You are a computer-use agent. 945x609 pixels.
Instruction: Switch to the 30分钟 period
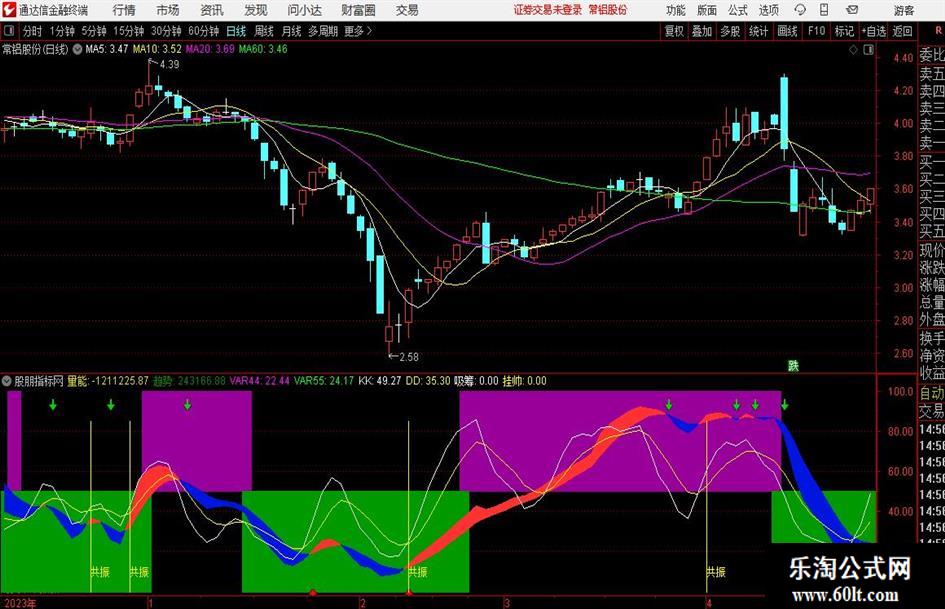tap(166, 31)
